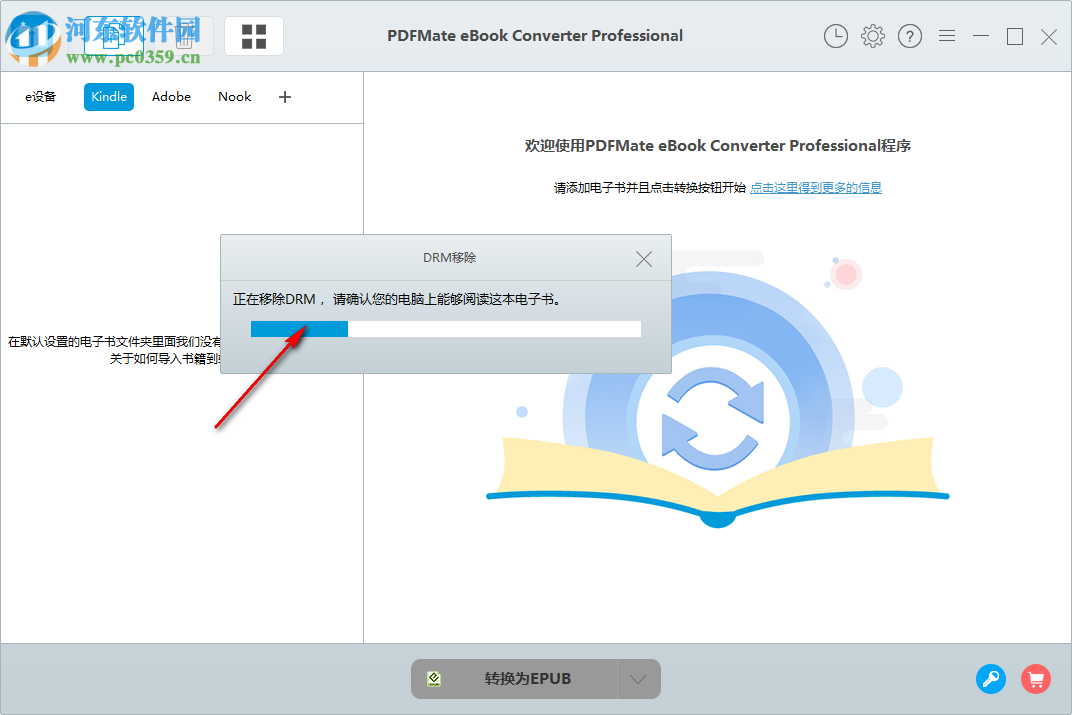Switch to the Nook tab
This screenshot has height=715, width=1072.
(234, 96)
